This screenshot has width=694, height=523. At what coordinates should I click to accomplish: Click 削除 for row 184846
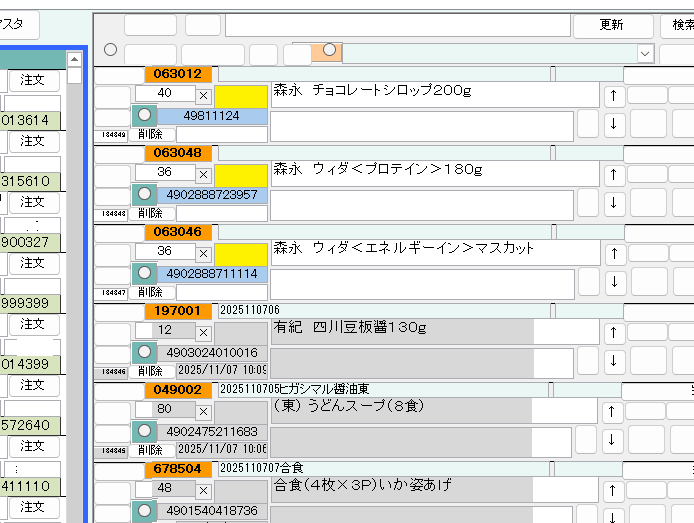[151, 371]
